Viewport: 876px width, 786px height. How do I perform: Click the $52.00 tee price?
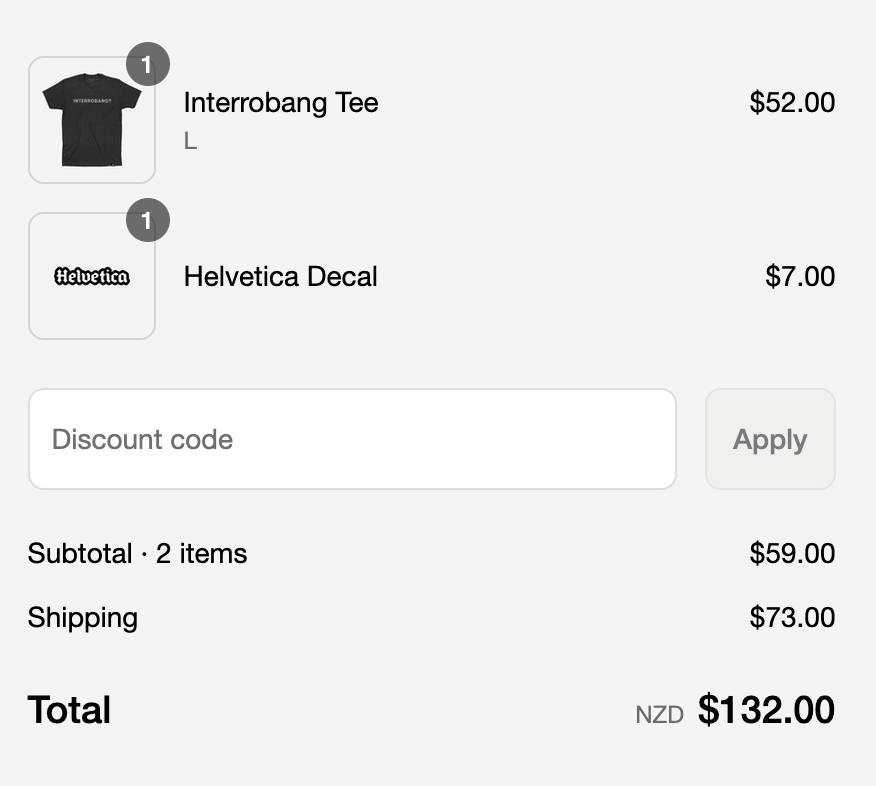[x=792, y=103]
